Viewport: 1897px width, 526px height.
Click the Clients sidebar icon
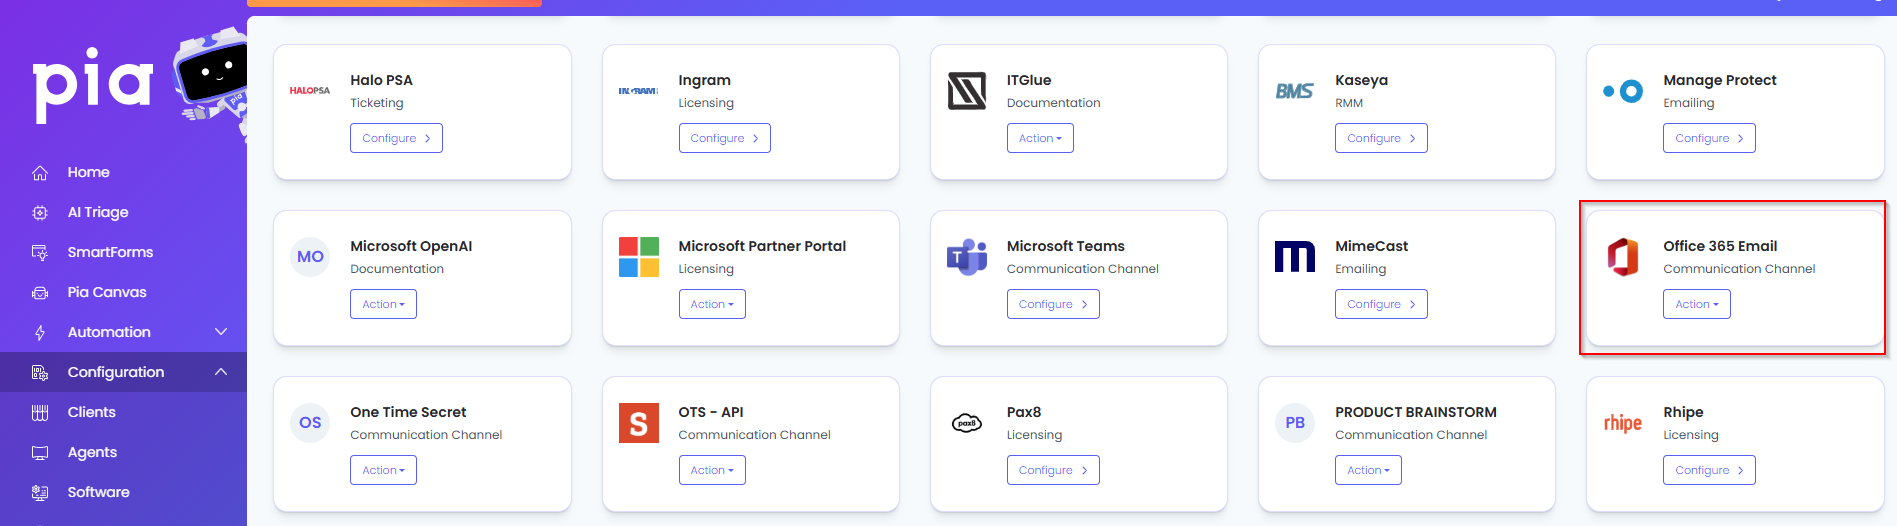[x=40, y=413]
